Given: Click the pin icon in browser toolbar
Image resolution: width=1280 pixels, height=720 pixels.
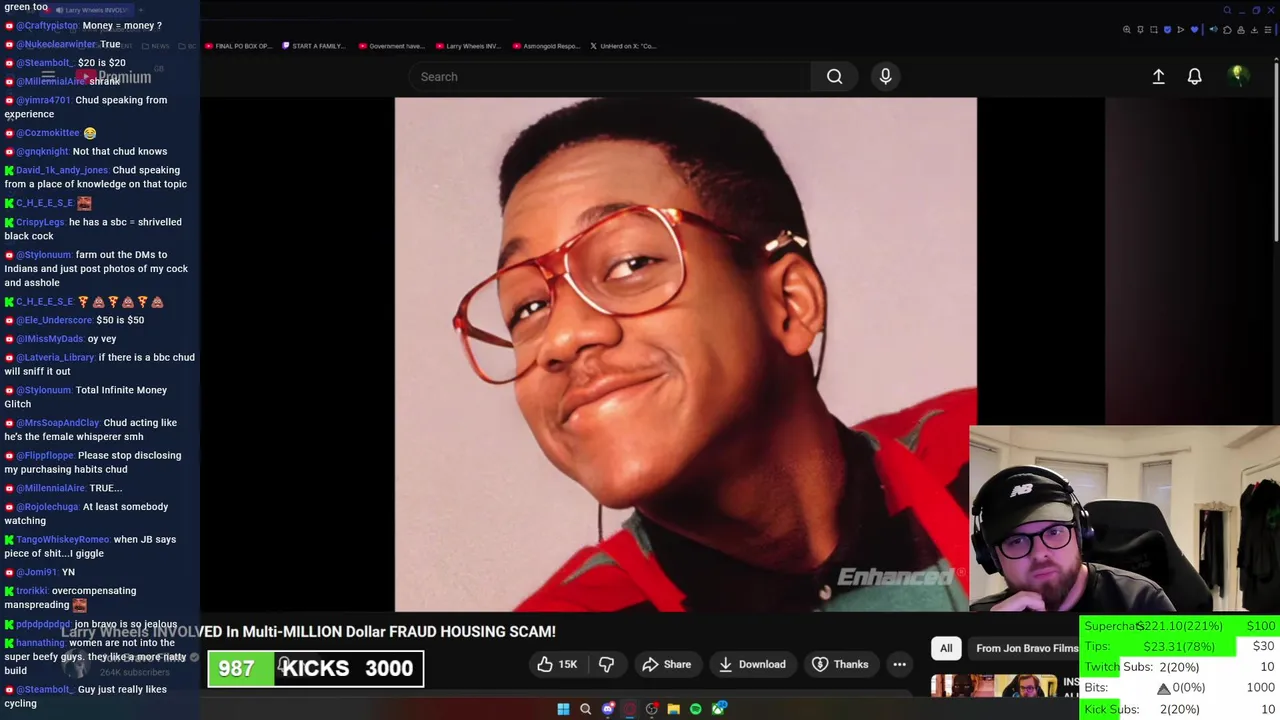Looking at the screenshot, I should click(1141, 30).
